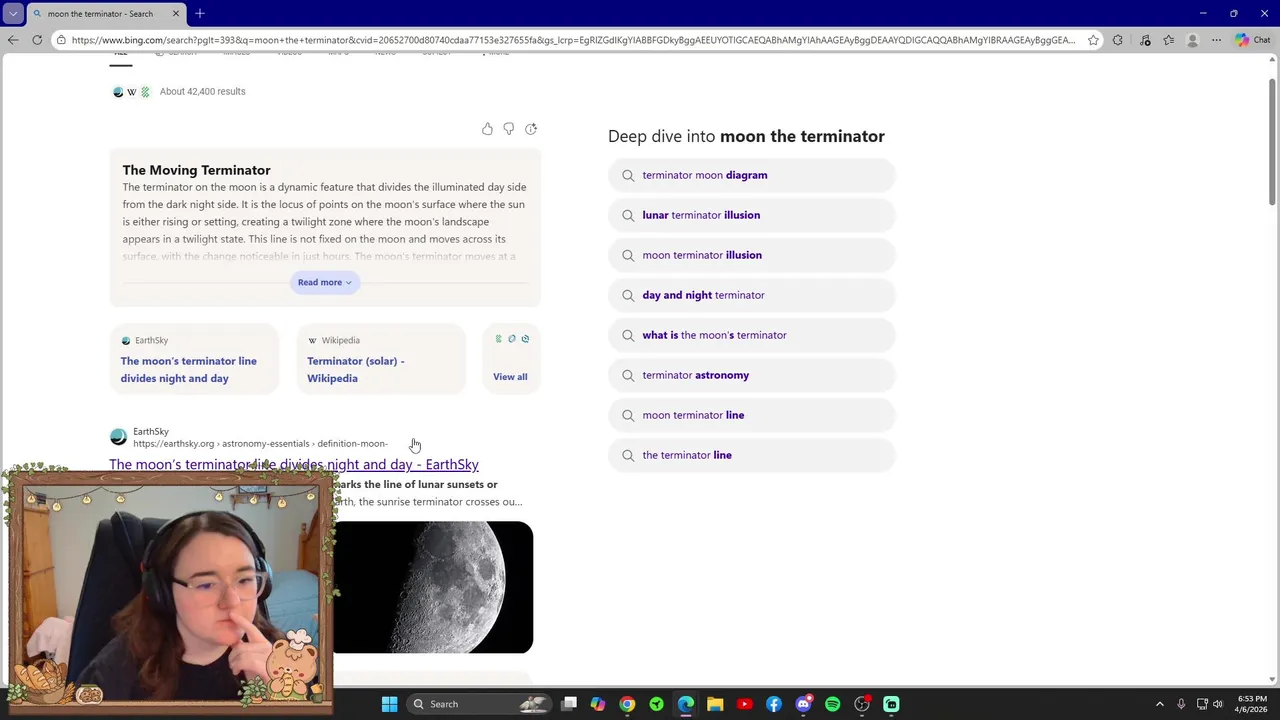Open YouTube app in the taskbar
This screenshot has width=1280, height=720.
[744, 704]
